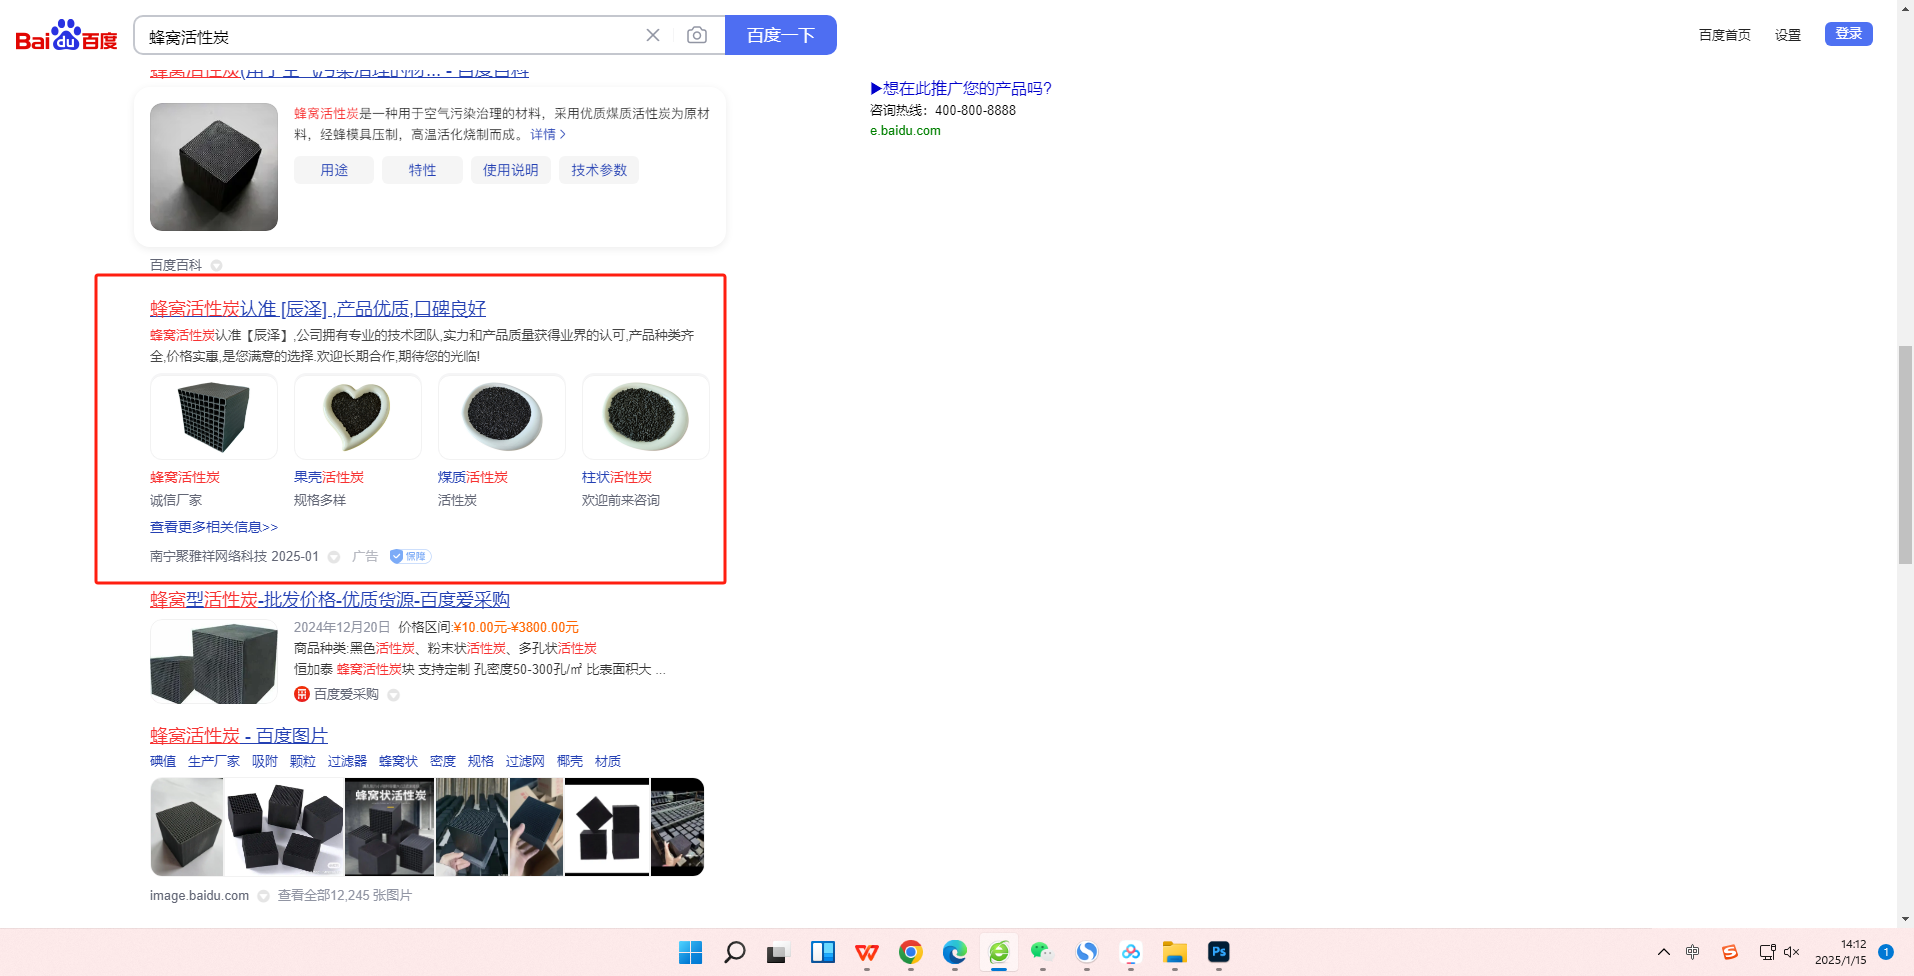The height and width of the screenshot is (976, 1914).
Task: Open the 蜂窝型活性炭-批发价格 result title
Action: click(330, 600)
